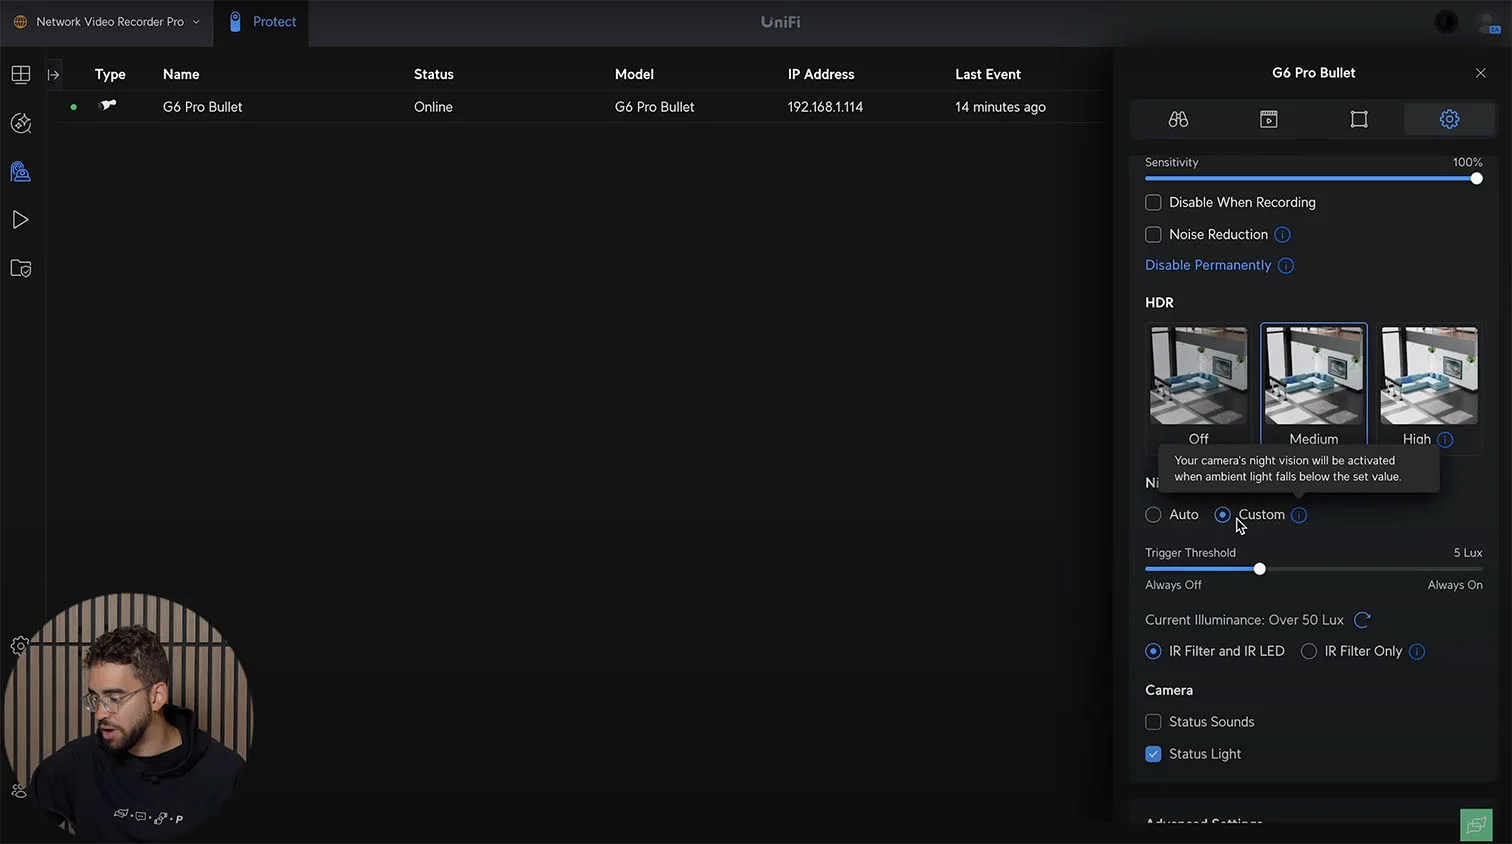Sort by the Last Event column header
The height and width of the screenshot is (844, 1512).
click(988, 75)
